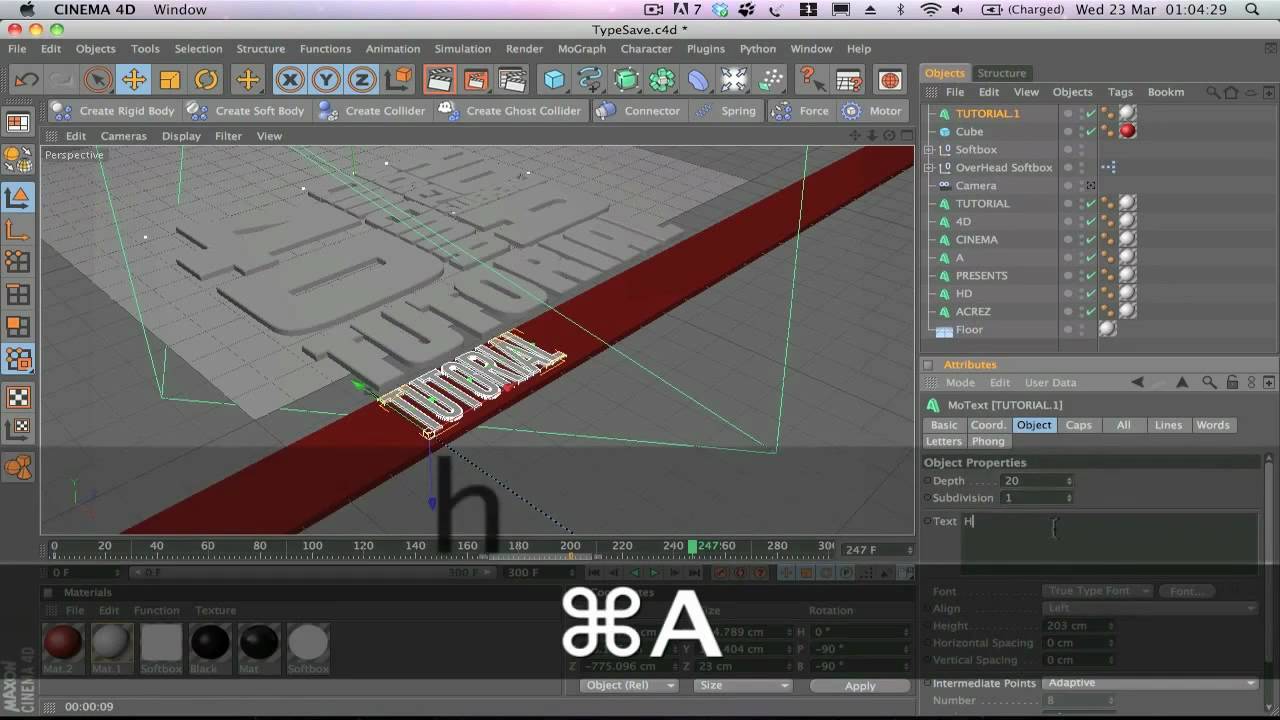Select the PRESENTS MoText object

pyautogui.click(x=981, y=275)
